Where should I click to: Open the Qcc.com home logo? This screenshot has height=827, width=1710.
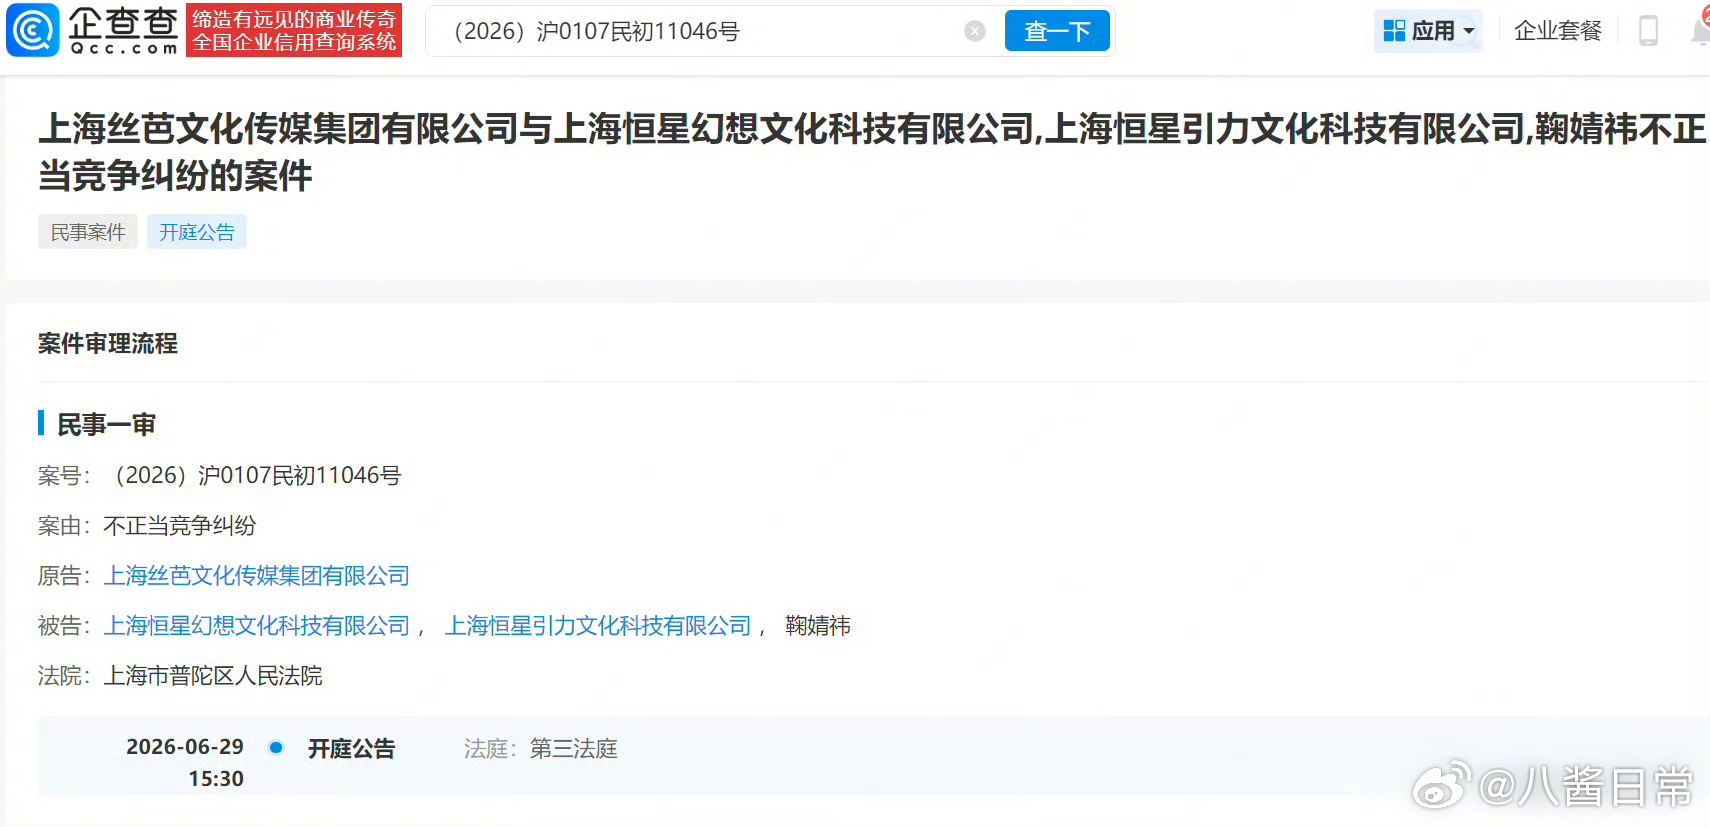93,30
